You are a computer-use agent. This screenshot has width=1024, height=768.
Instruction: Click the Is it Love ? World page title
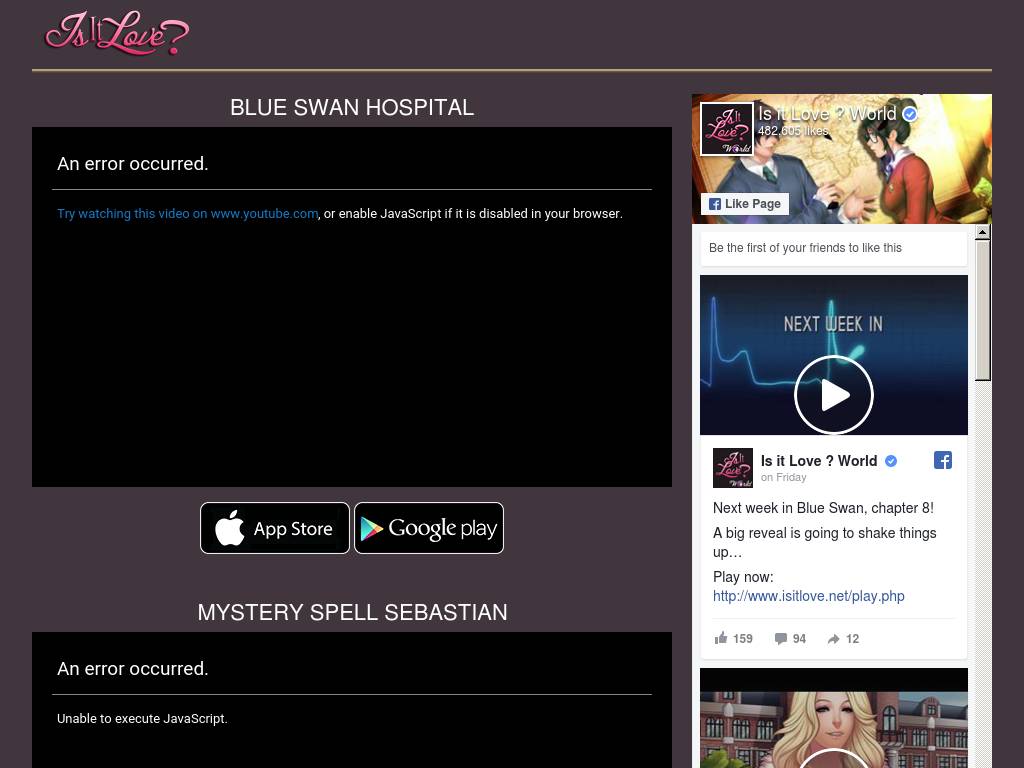click(827, 114)
